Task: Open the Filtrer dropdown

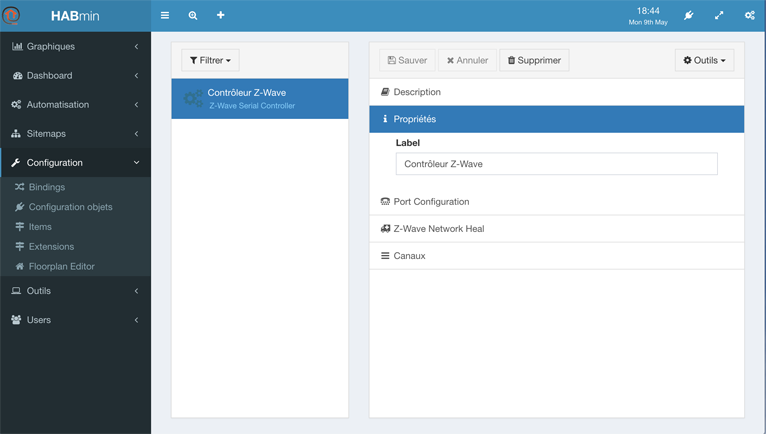Action: click(211, 60)
